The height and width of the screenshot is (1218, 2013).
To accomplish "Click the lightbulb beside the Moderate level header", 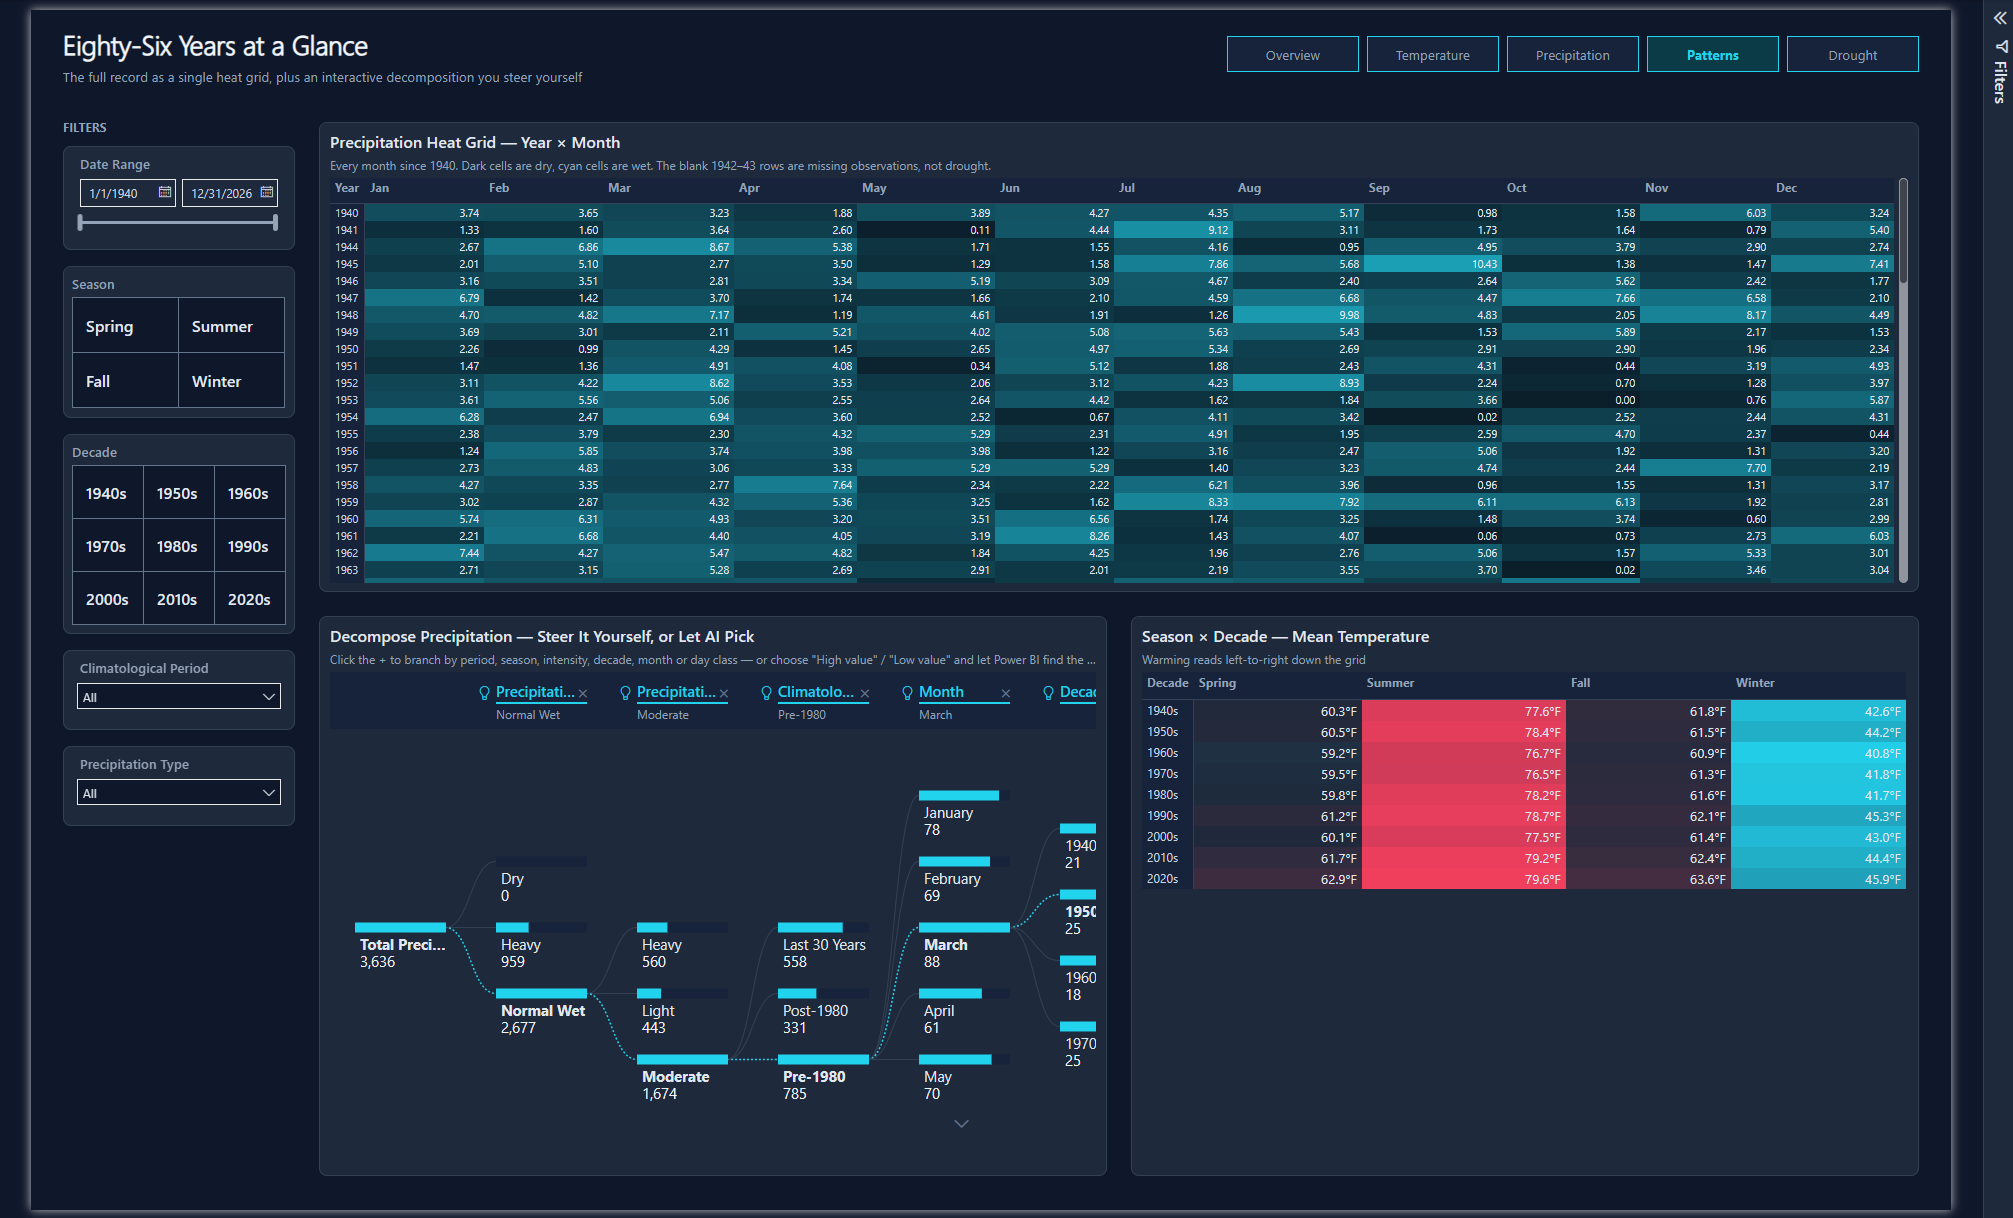I will [626, 693].
